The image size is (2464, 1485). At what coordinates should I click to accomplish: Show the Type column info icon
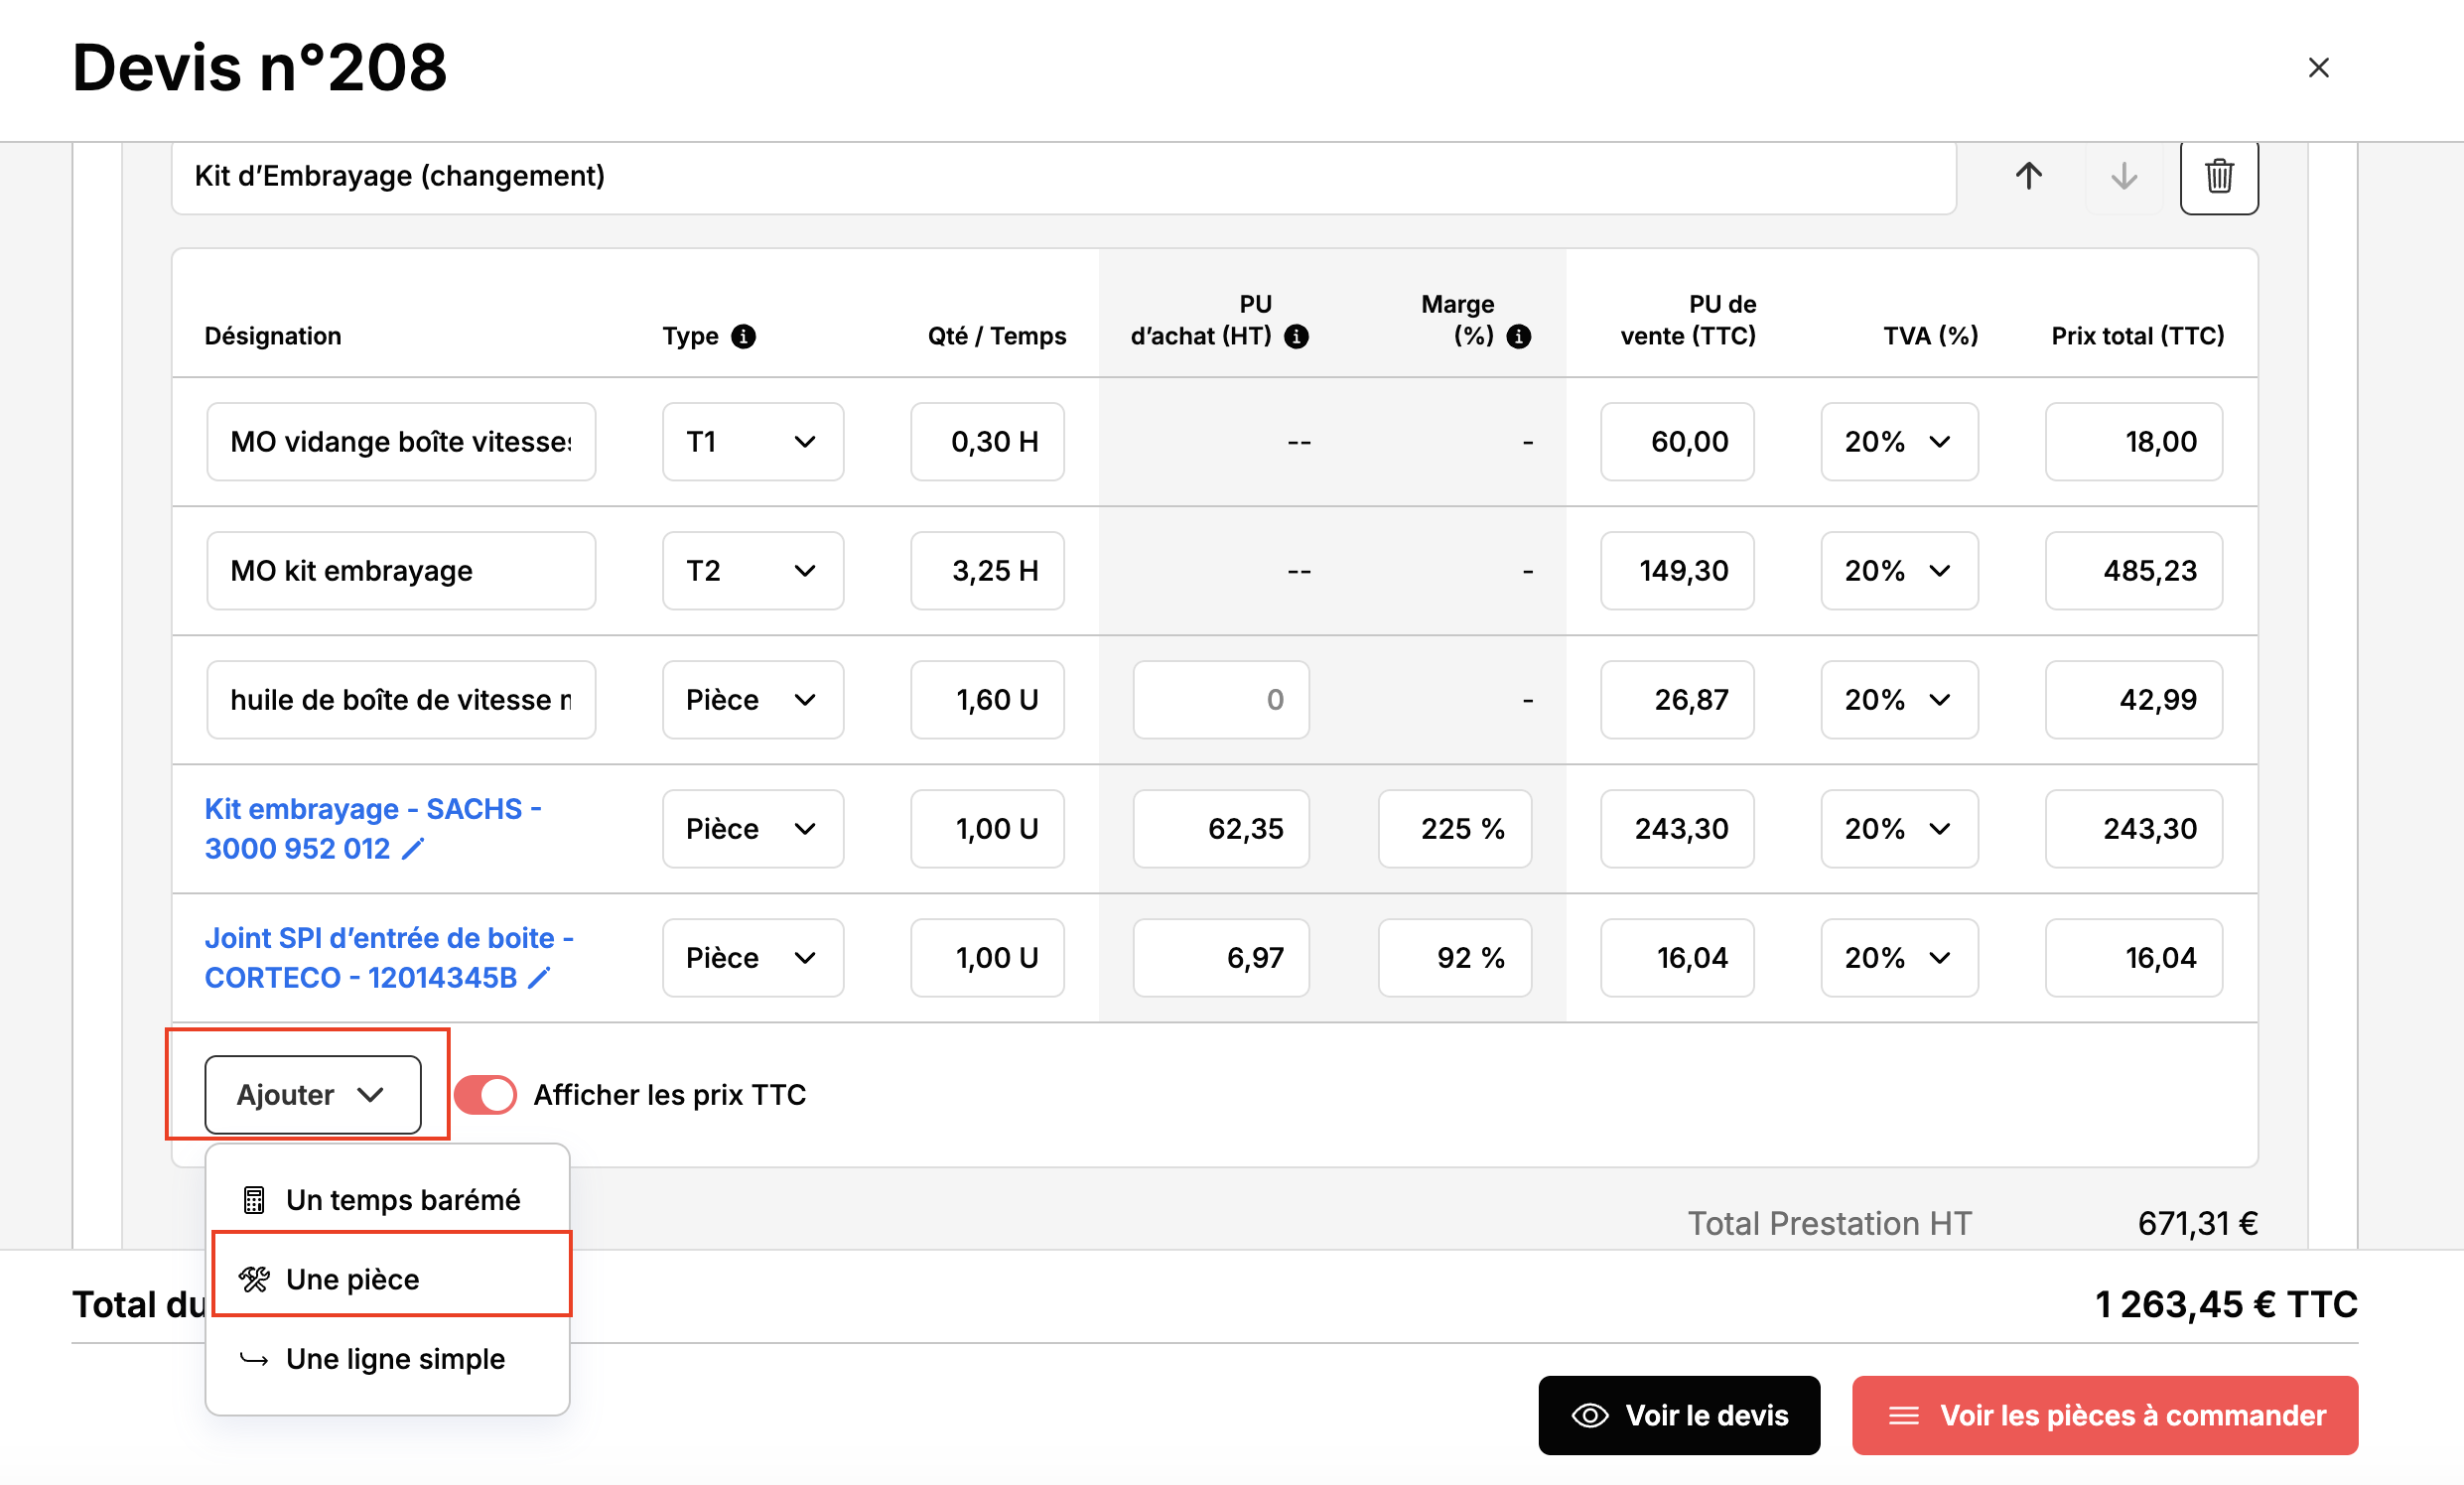pyautogui.click(x=743, y=336)
